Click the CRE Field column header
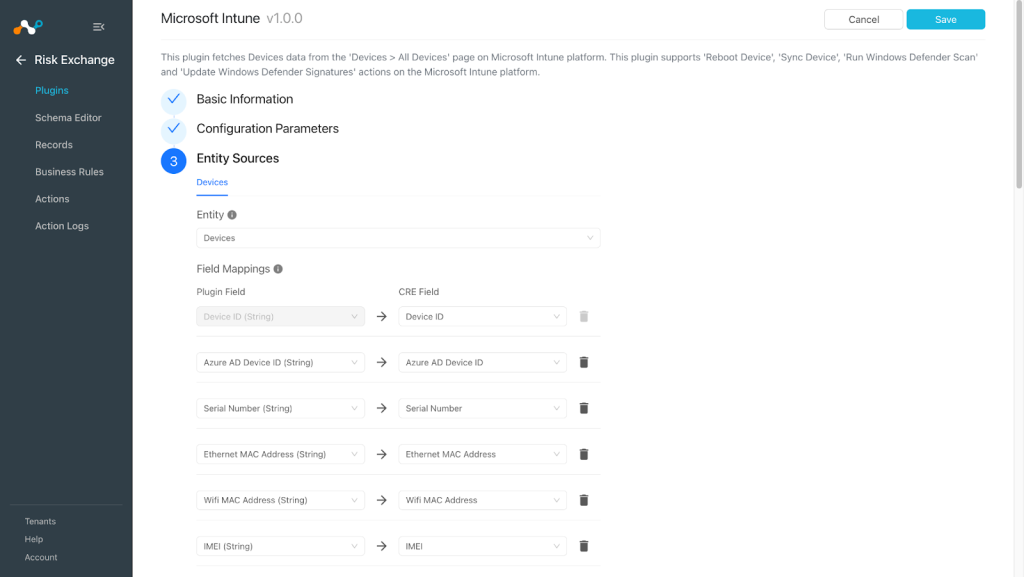 coord(419,292)
